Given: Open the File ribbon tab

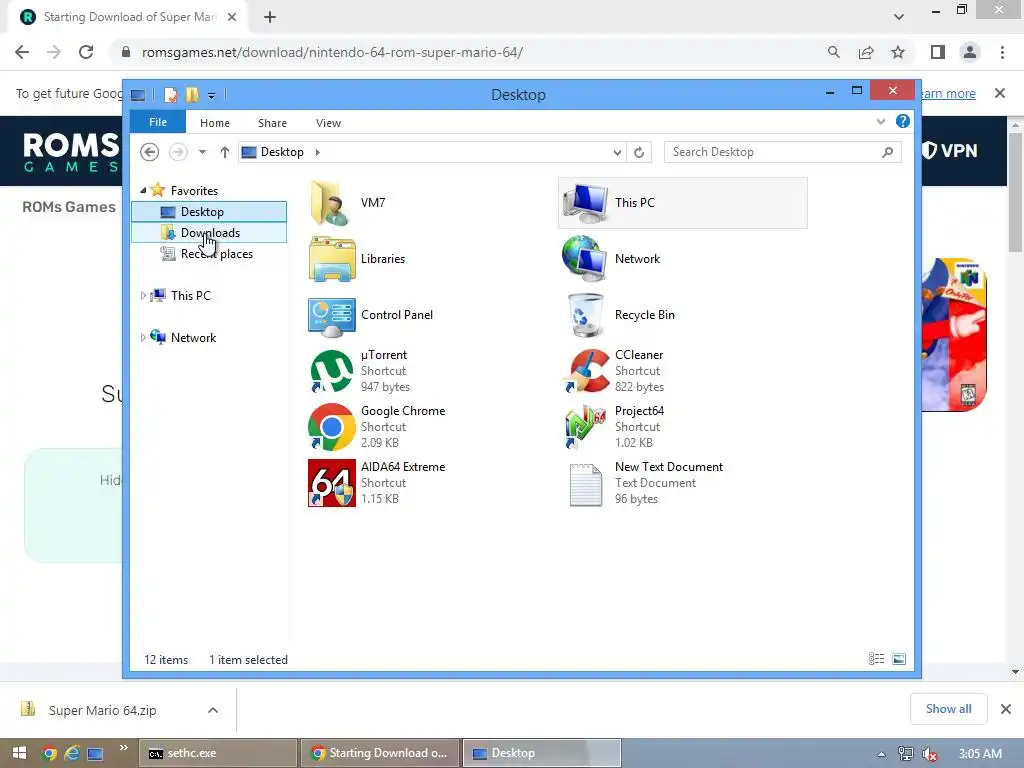Looking at the screenshot, I should point(158,122).
